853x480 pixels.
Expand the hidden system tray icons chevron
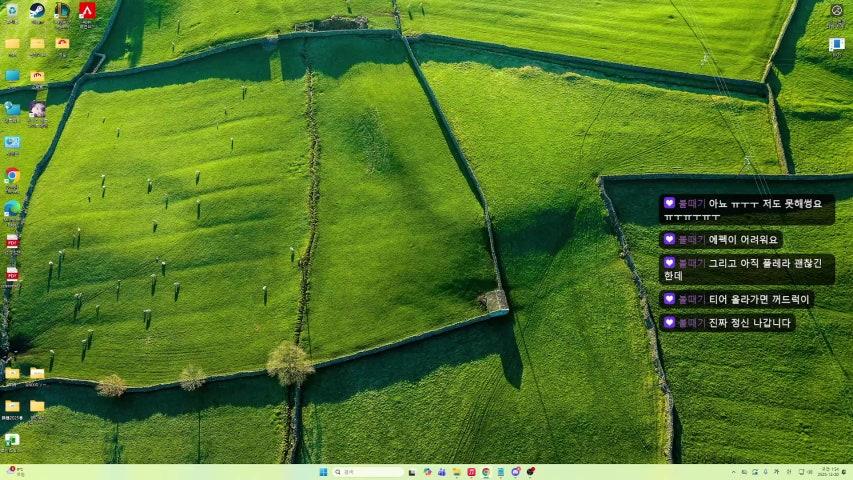pyautogui.click(x=732, y=472)
